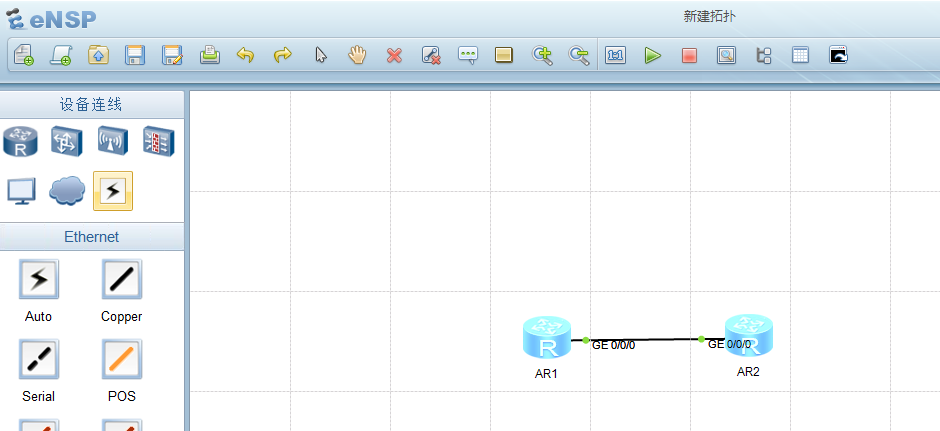Click the 新建拓扑 title text
Image resolution: width=940 pixels, height=431 pixels.
pyautogui.click(x=709, y=16)
